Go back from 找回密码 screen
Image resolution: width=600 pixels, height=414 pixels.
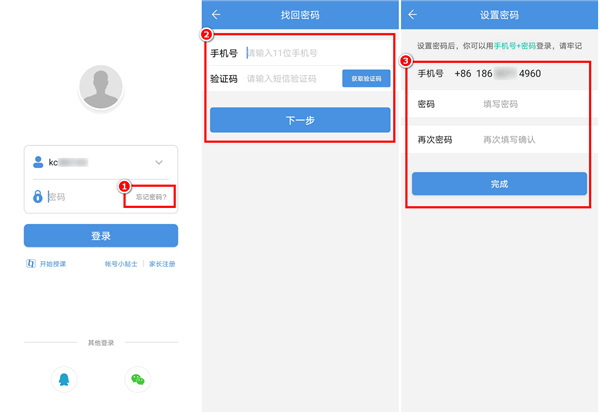[216, 15]
